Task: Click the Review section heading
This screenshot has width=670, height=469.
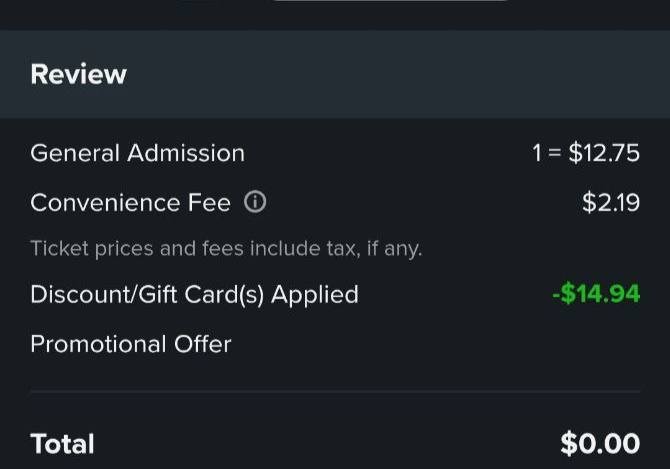Action: tap(78, 75)
